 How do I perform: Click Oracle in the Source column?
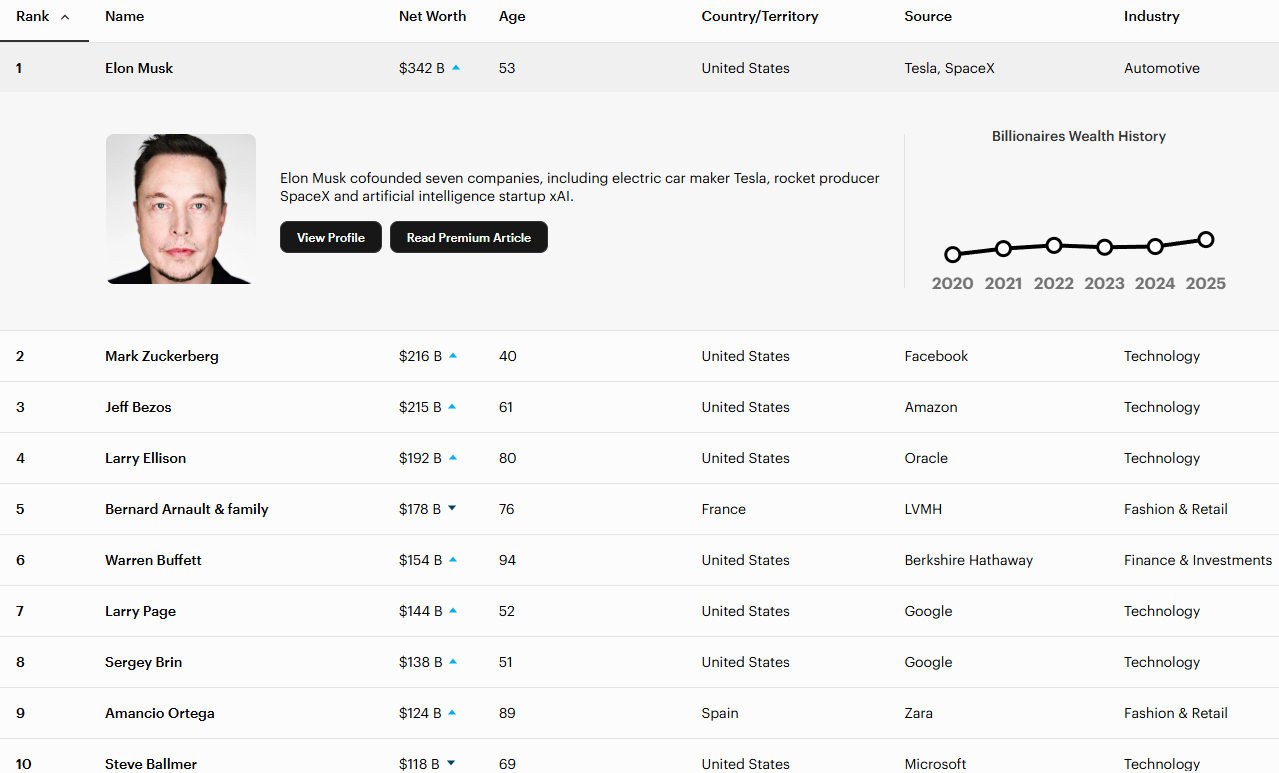tap(926, 458)
